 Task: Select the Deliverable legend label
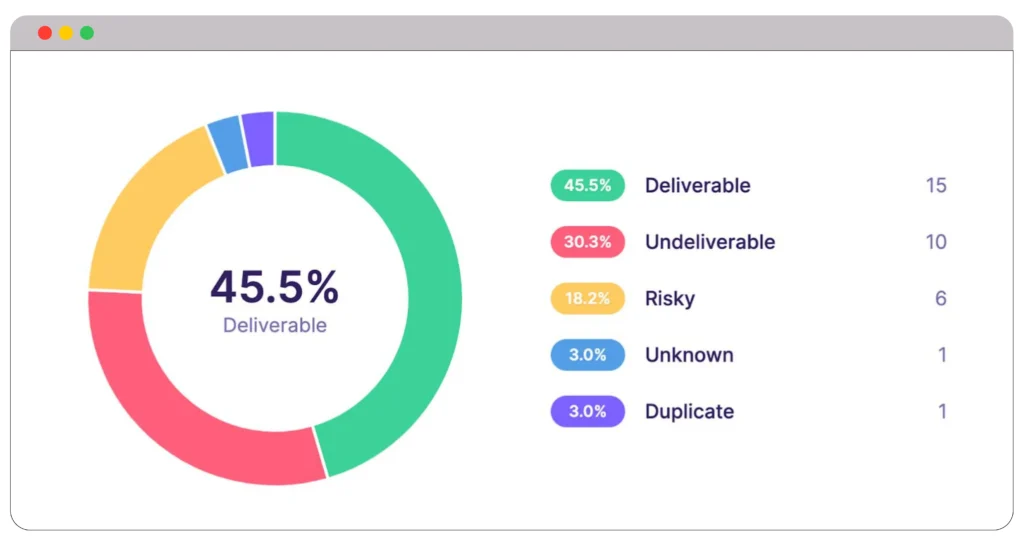(x=697, y=185)
